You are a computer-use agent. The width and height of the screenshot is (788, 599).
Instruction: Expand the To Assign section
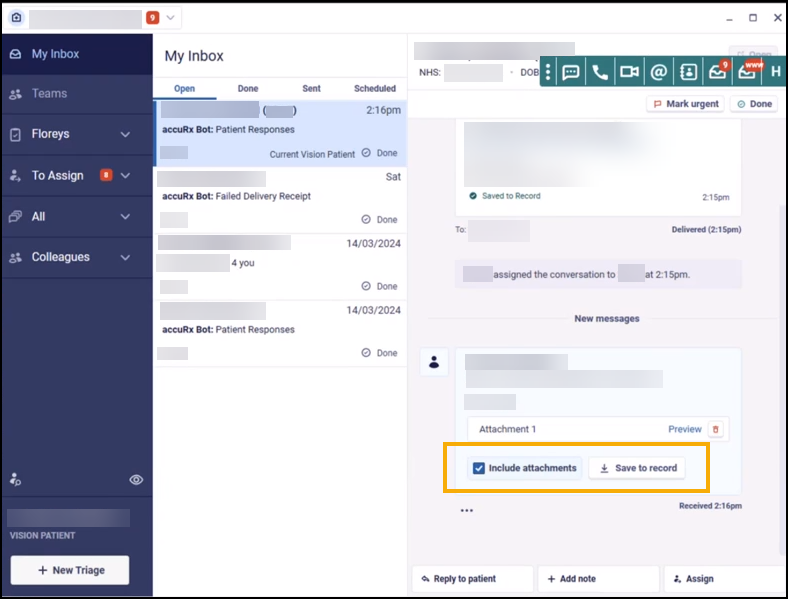coord(125,176)
